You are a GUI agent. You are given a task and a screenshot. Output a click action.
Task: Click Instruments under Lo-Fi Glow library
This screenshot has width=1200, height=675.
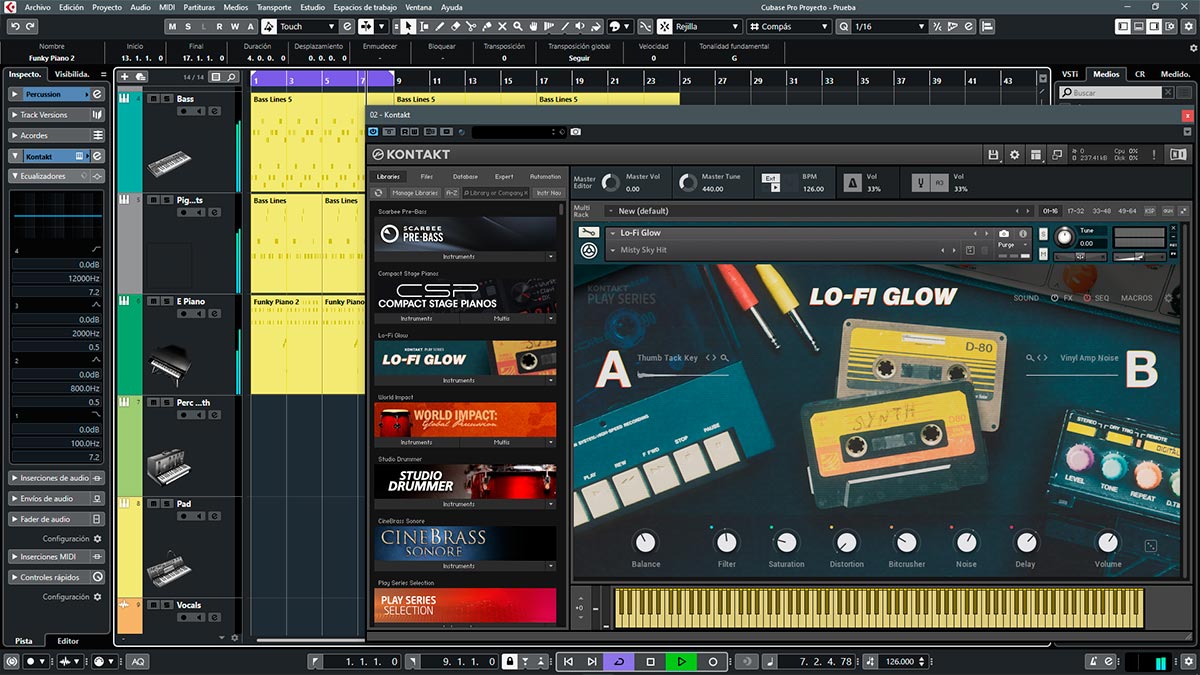click(x=459, y=380)
